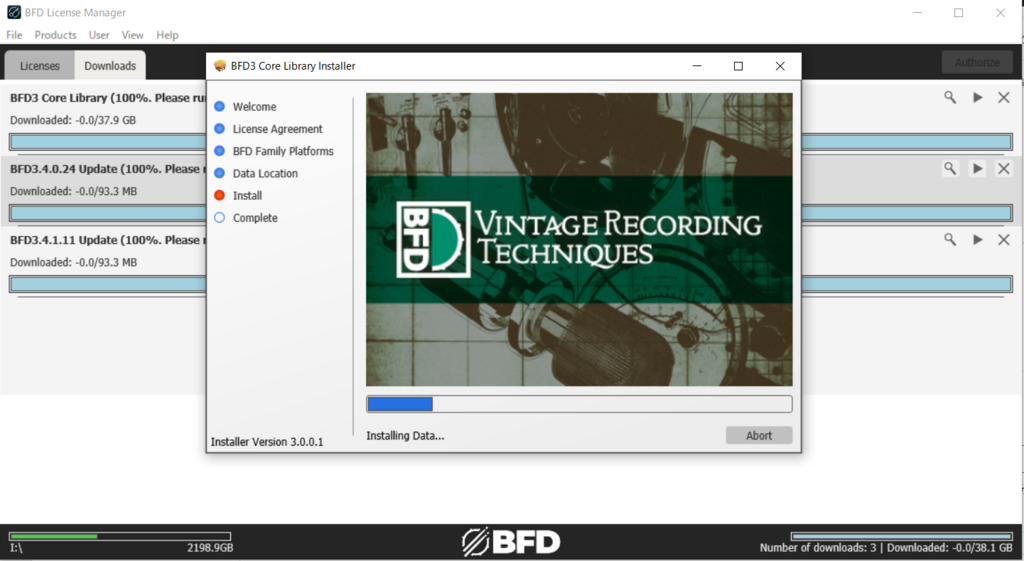This screenshot has width=1024, height=561.
Task: Select the Downloads tab
Action: tap(110, 65)
